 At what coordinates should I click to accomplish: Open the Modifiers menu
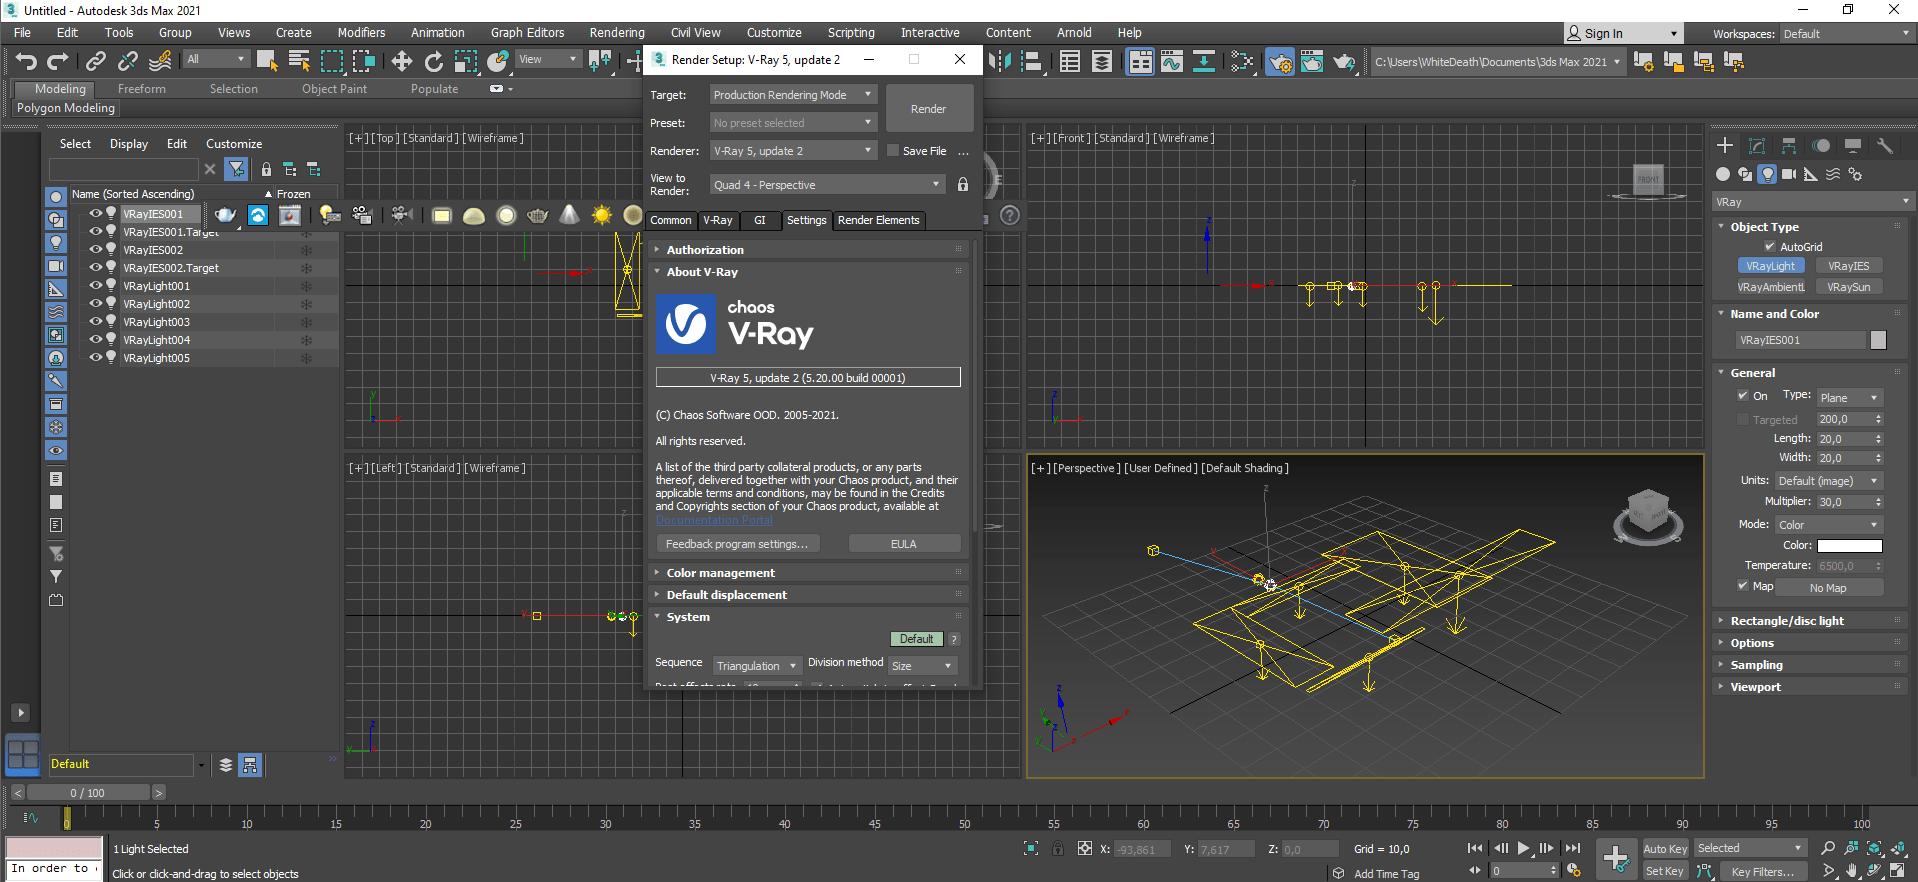click(361, 33)
